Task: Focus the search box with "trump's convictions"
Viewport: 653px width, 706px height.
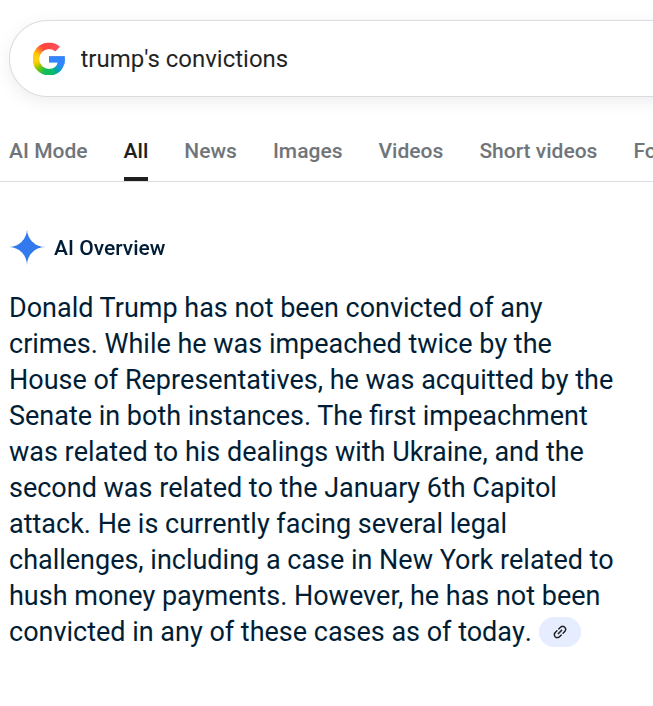Action: (300, 60)
